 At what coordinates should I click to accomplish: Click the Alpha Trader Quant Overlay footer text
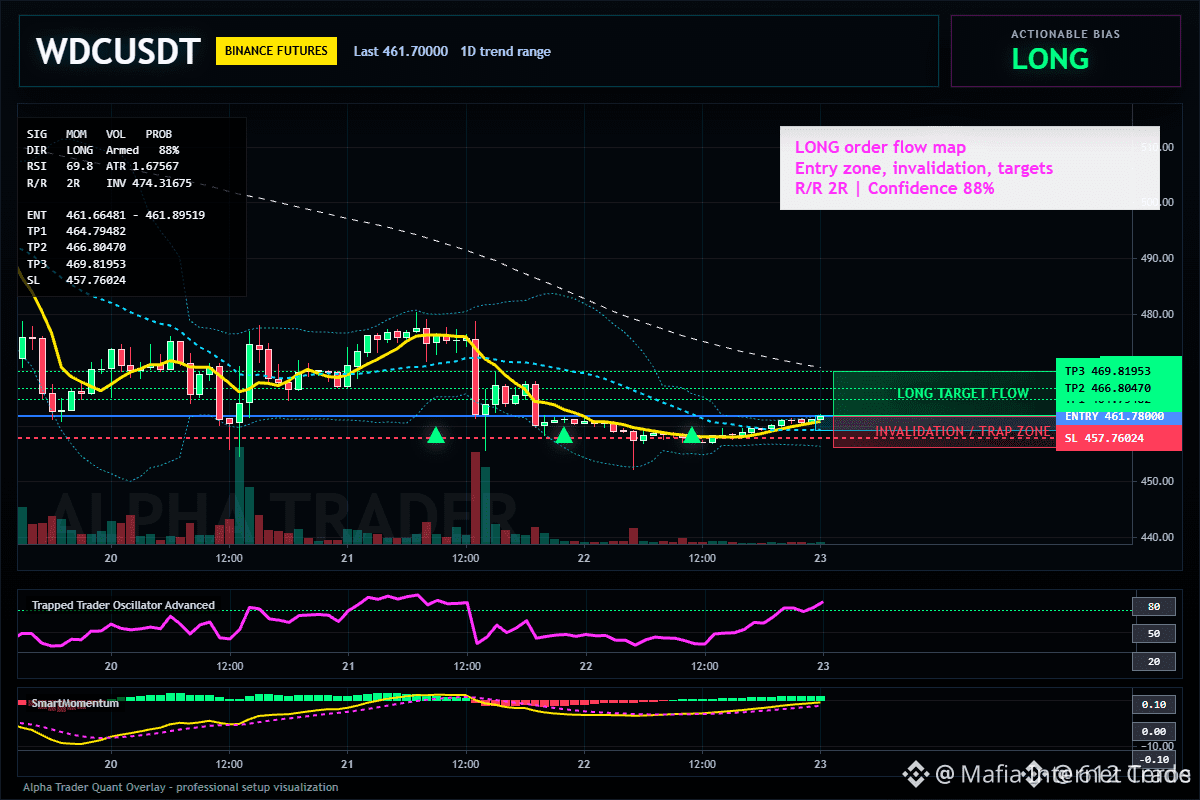tap(180, 787)
